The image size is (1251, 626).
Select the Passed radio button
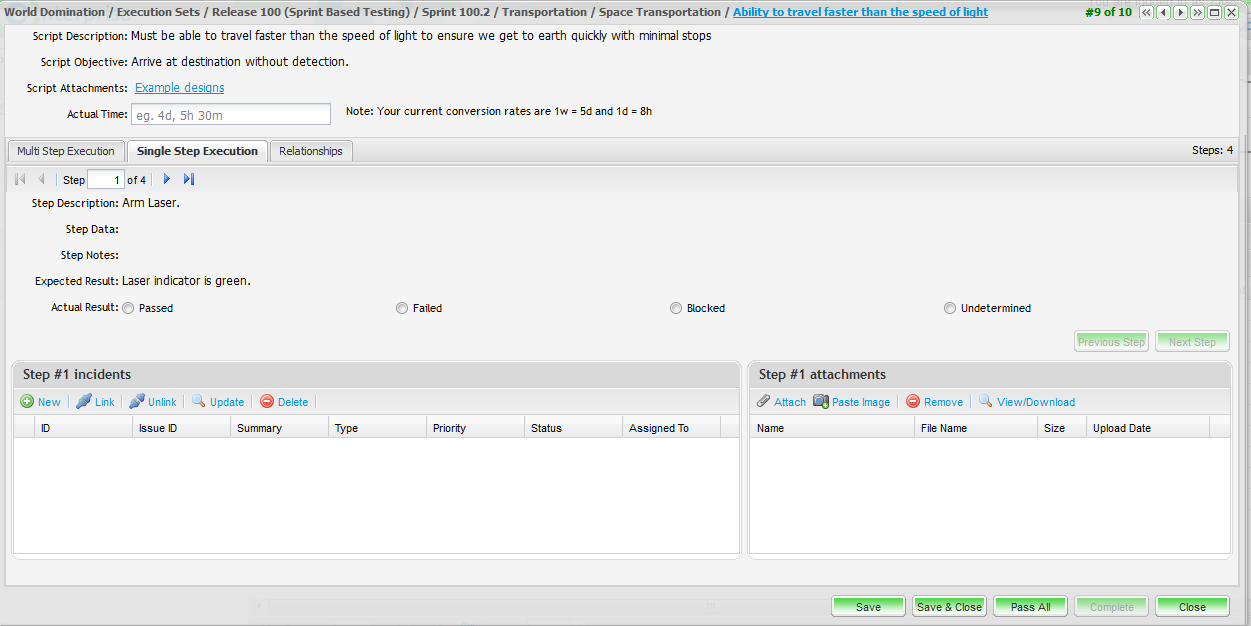pyautogui.click(x=128, y=309)
